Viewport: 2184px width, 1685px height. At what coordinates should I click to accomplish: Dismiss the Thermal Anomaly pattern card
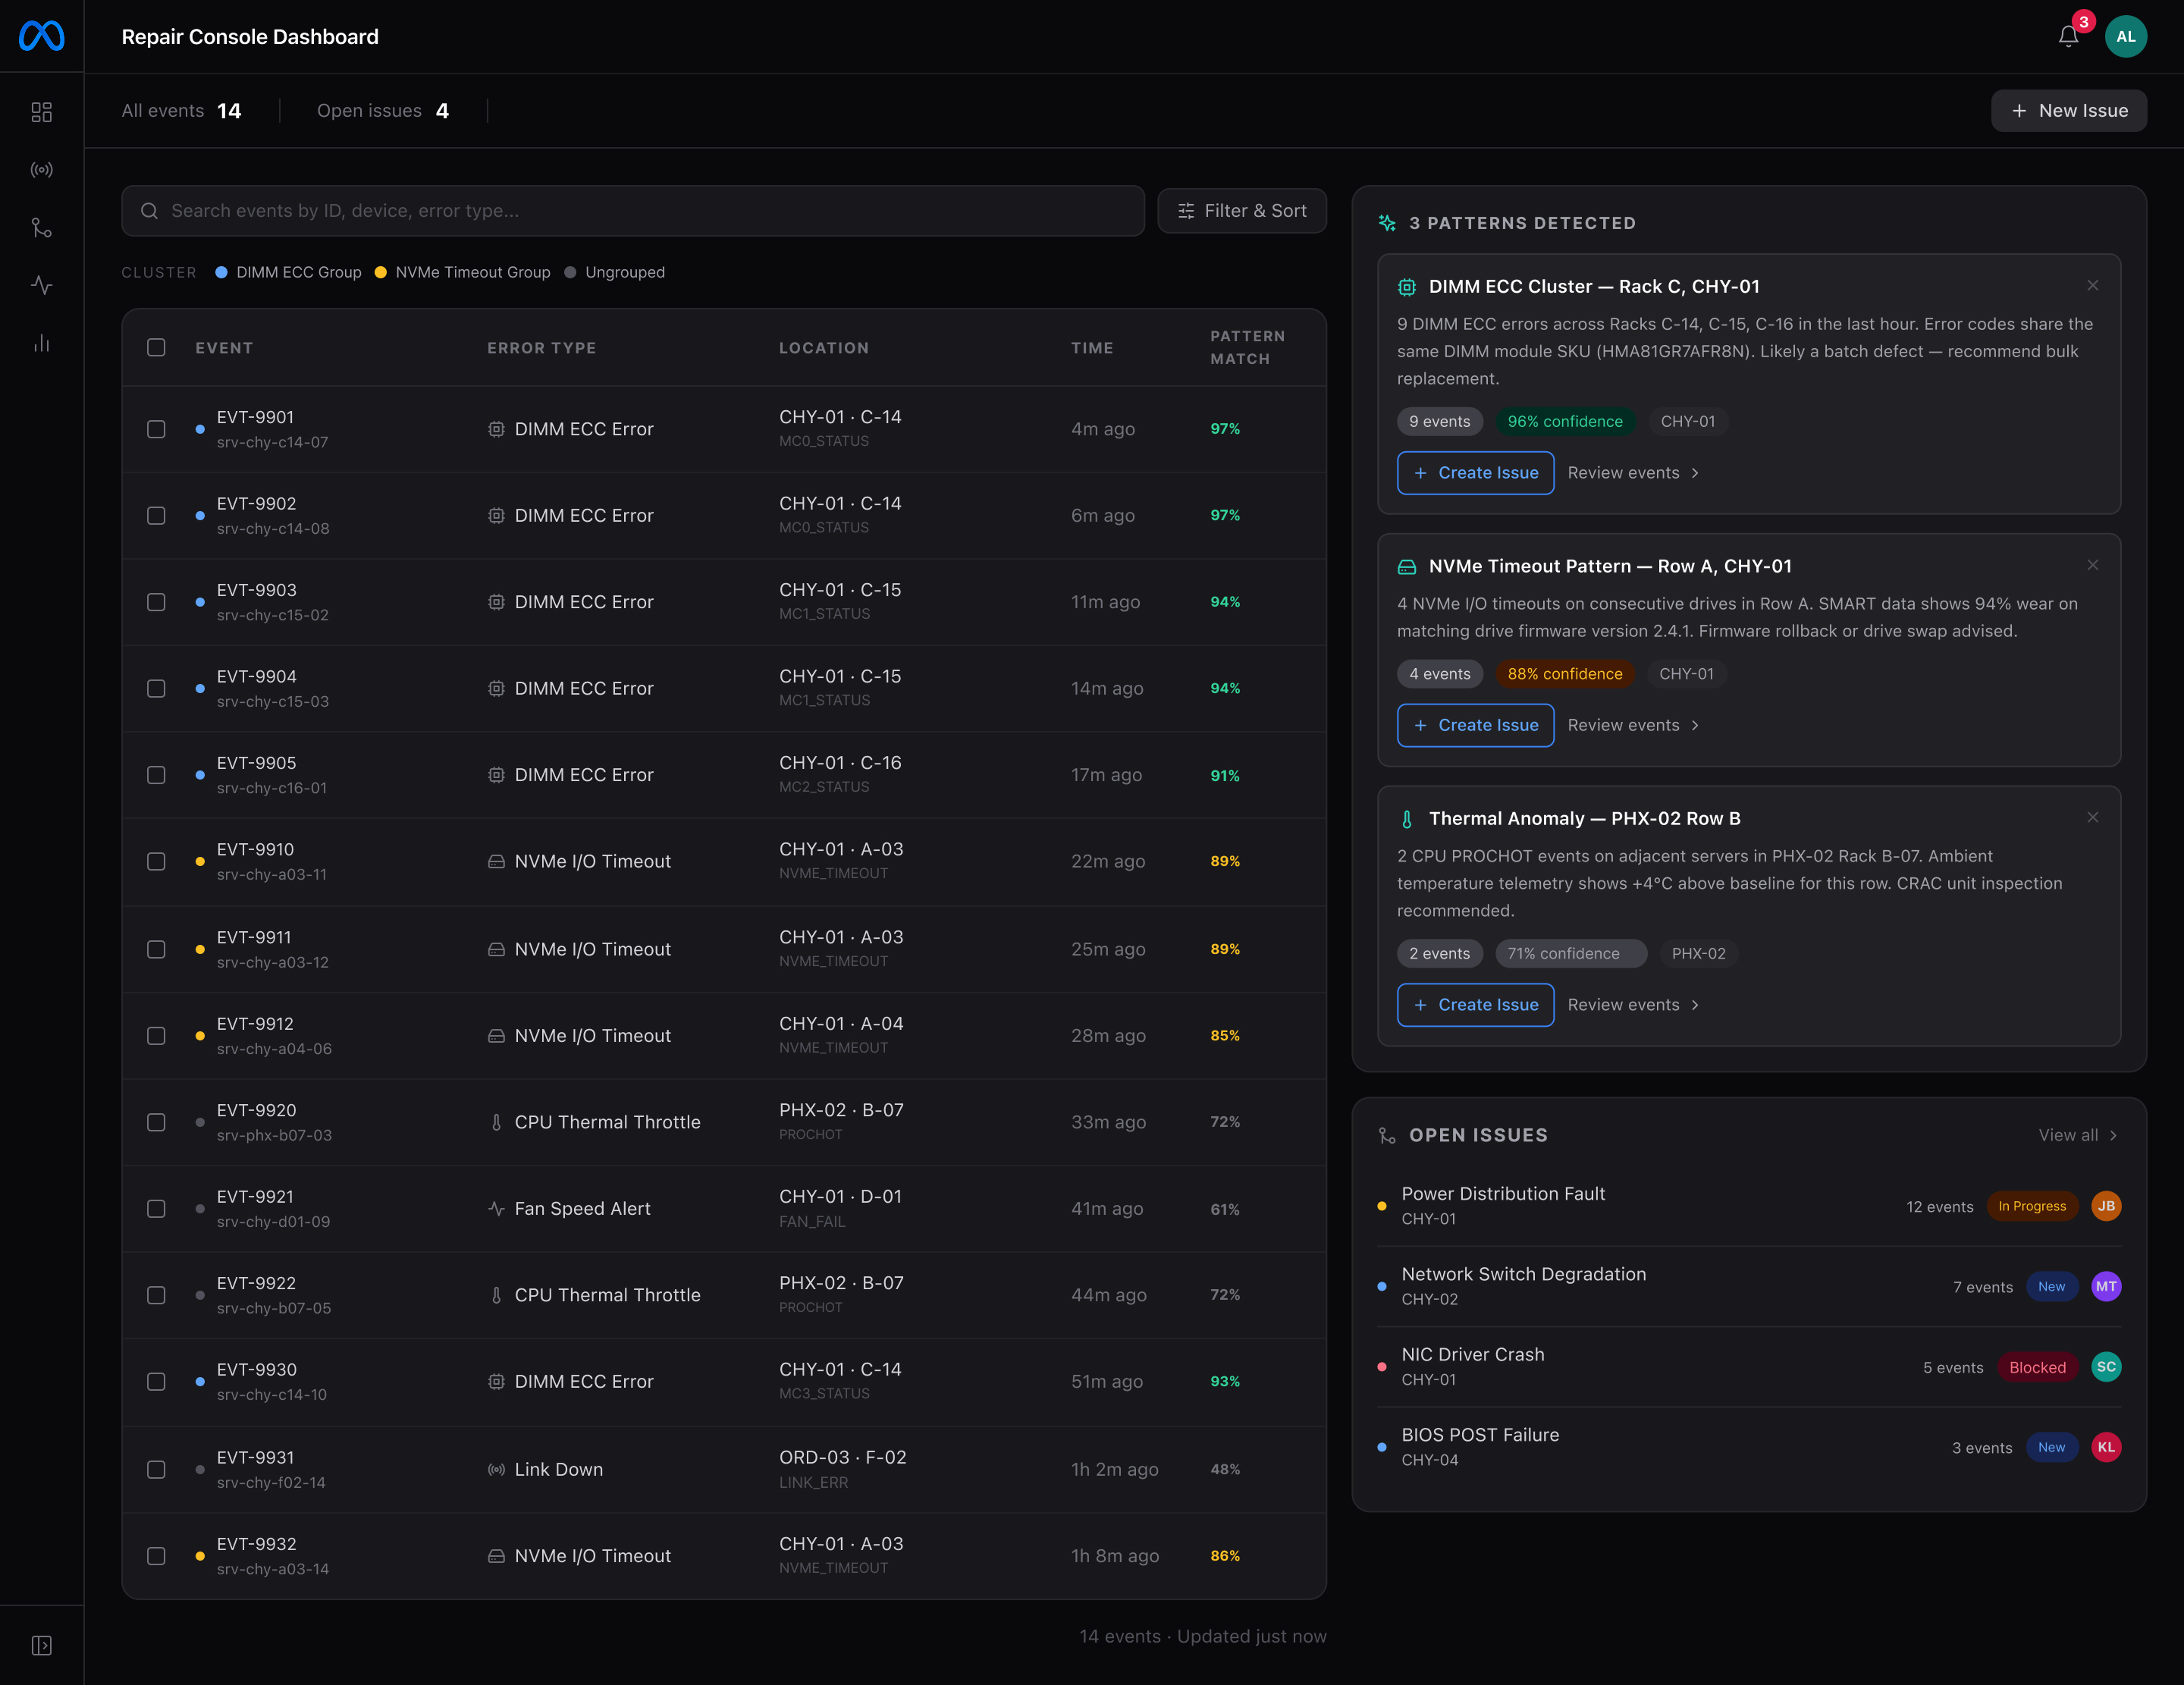point(2093,818)
